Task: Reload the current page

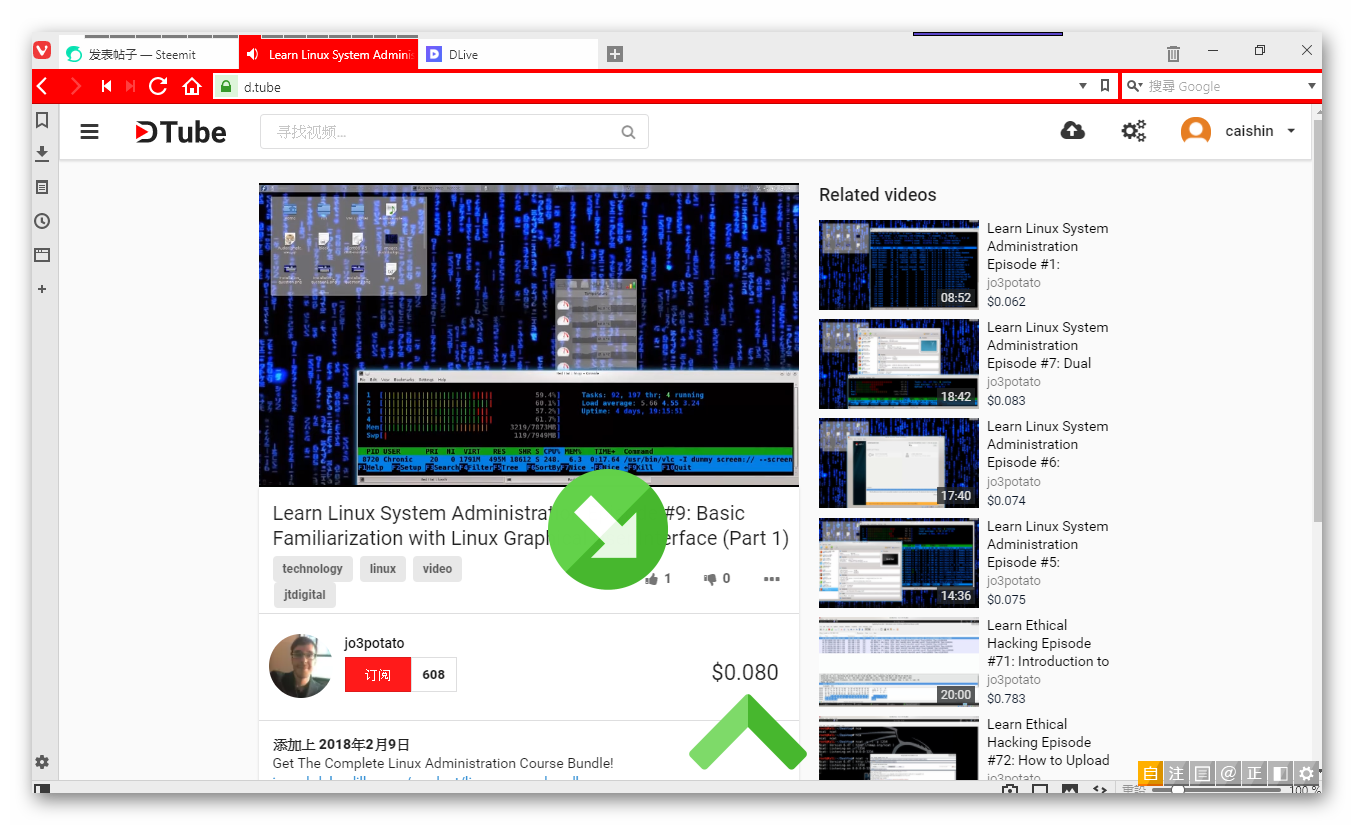Action: click(157, 87)
